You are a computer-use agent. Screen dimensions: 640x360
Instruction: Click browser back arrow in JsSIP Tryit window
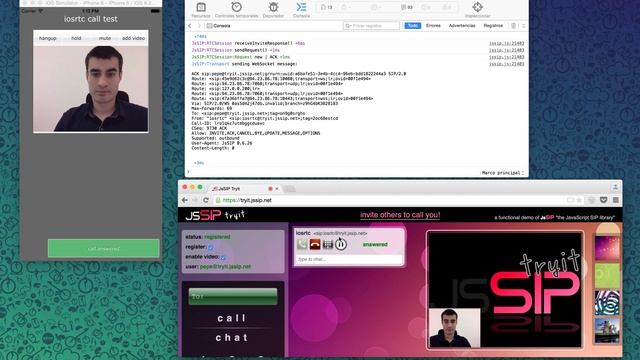point(185,200)
